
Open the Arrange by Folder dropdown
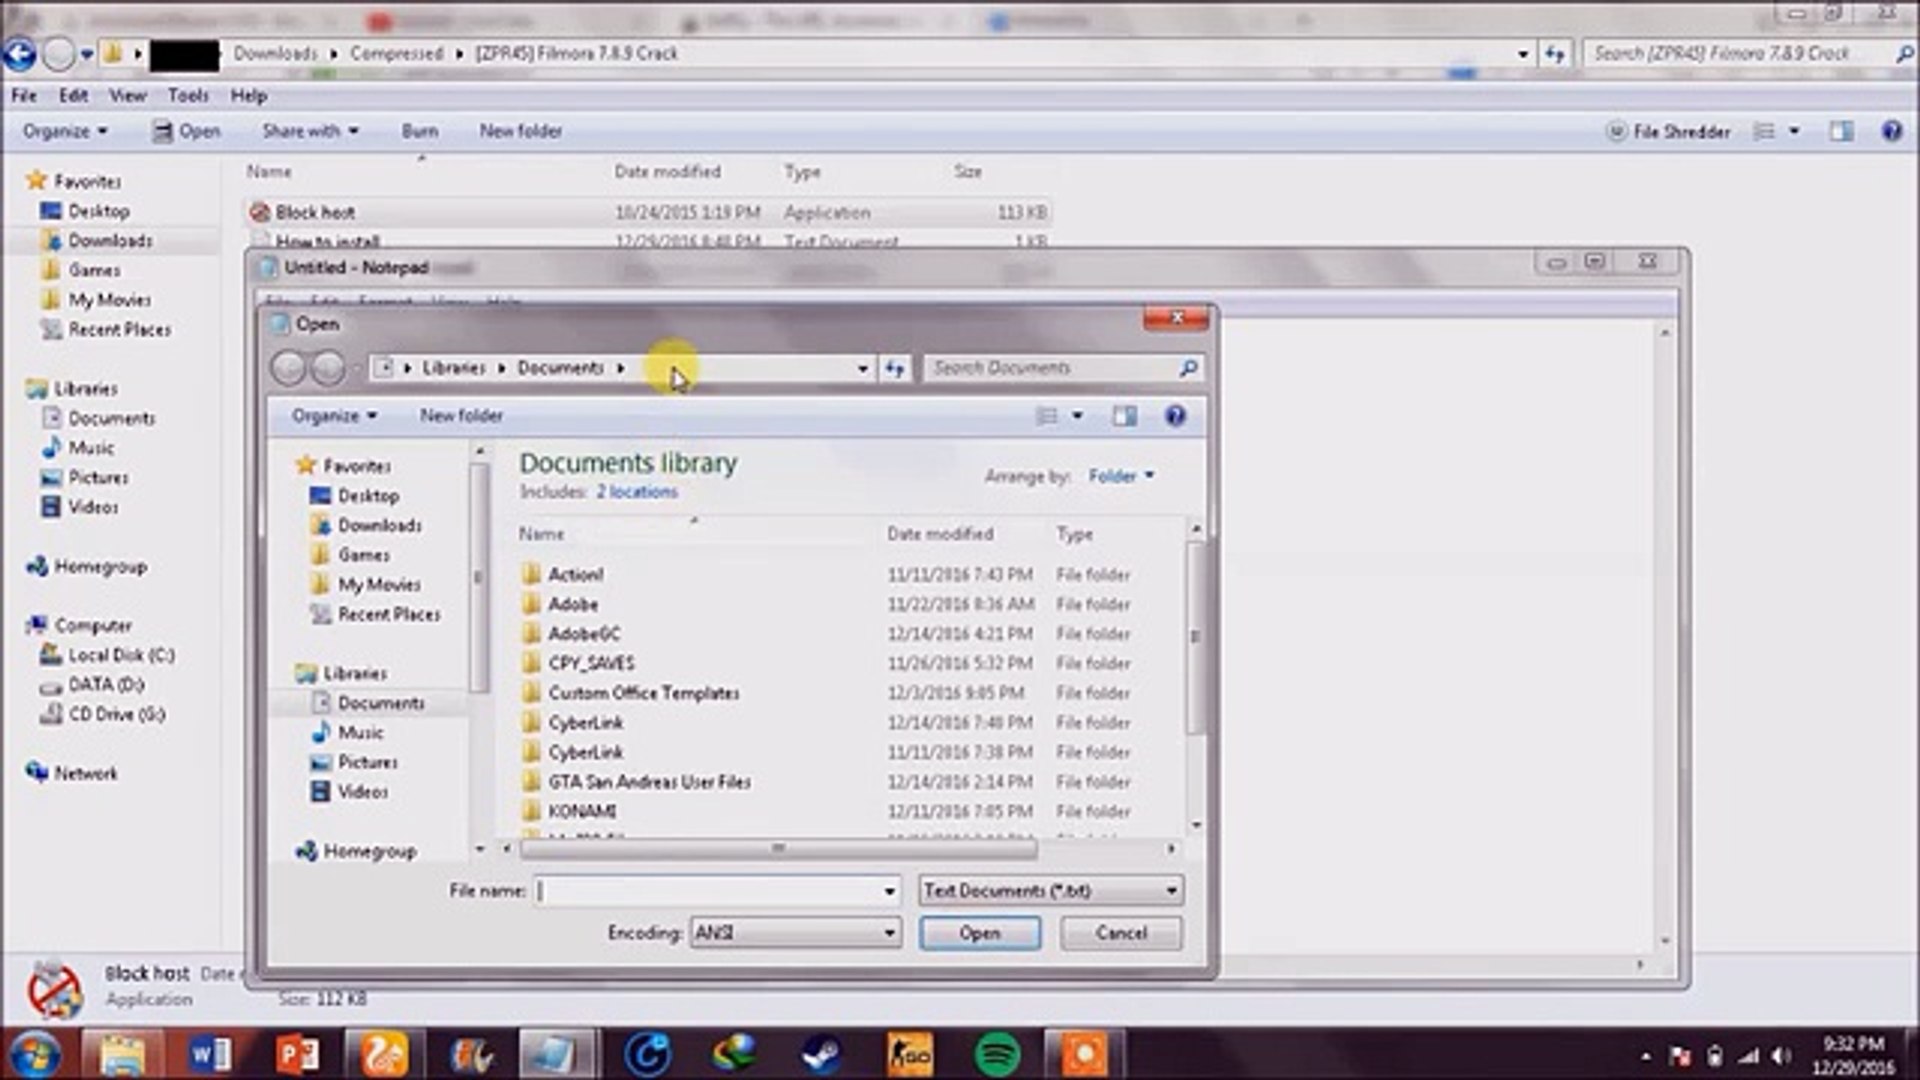pyautogui.click(x=1121, y=476)
